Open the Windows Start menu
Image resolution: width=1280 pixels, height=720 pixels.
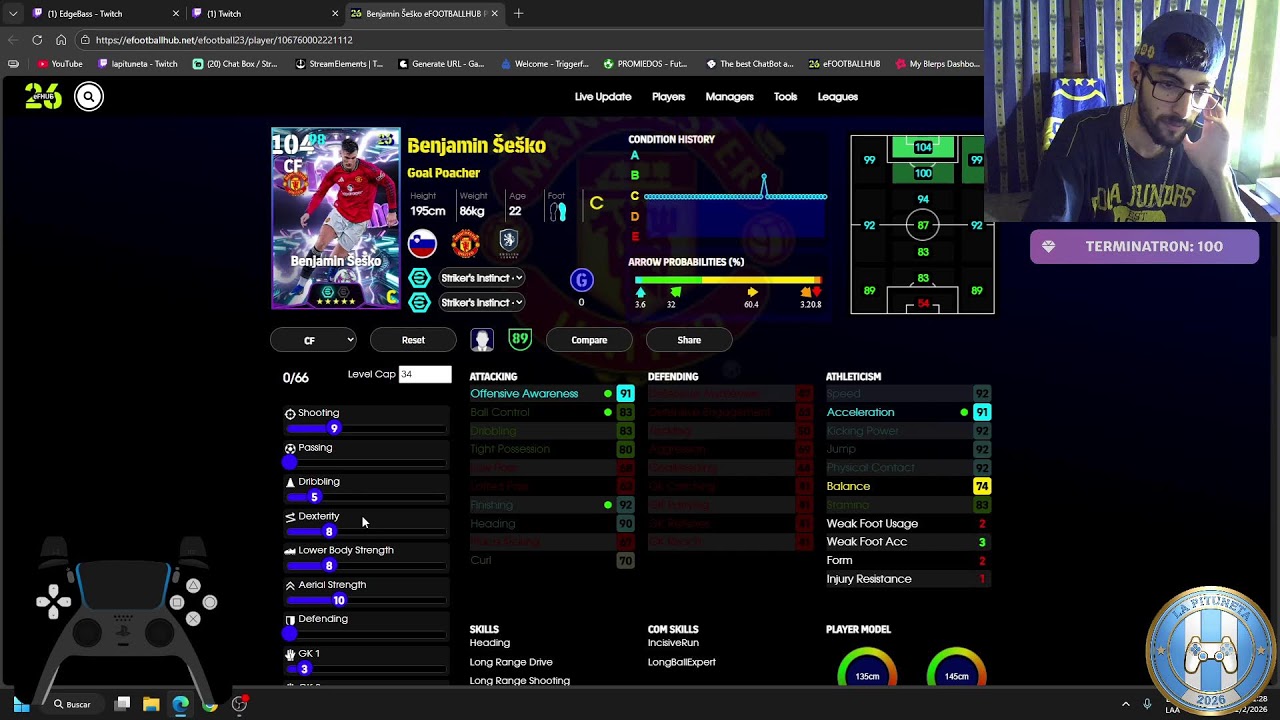pos(21,704)
